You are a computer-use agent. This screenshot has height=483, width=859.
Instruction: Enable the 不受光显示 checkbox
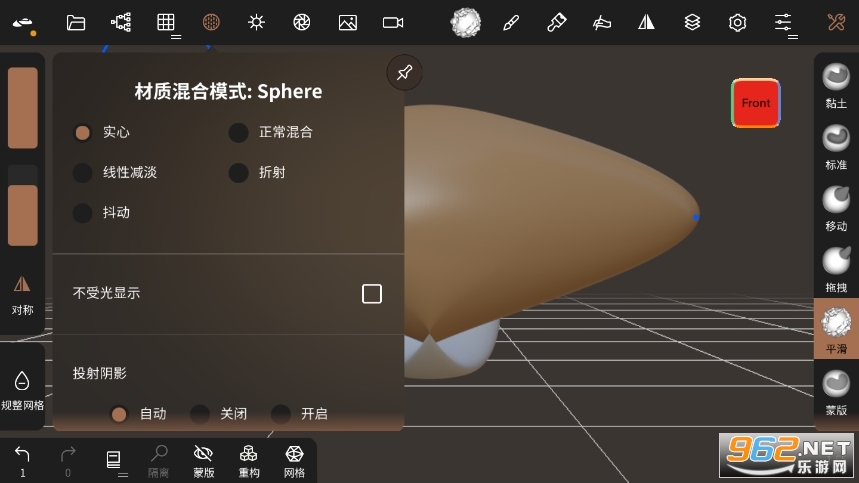click(x=372, y=293)
